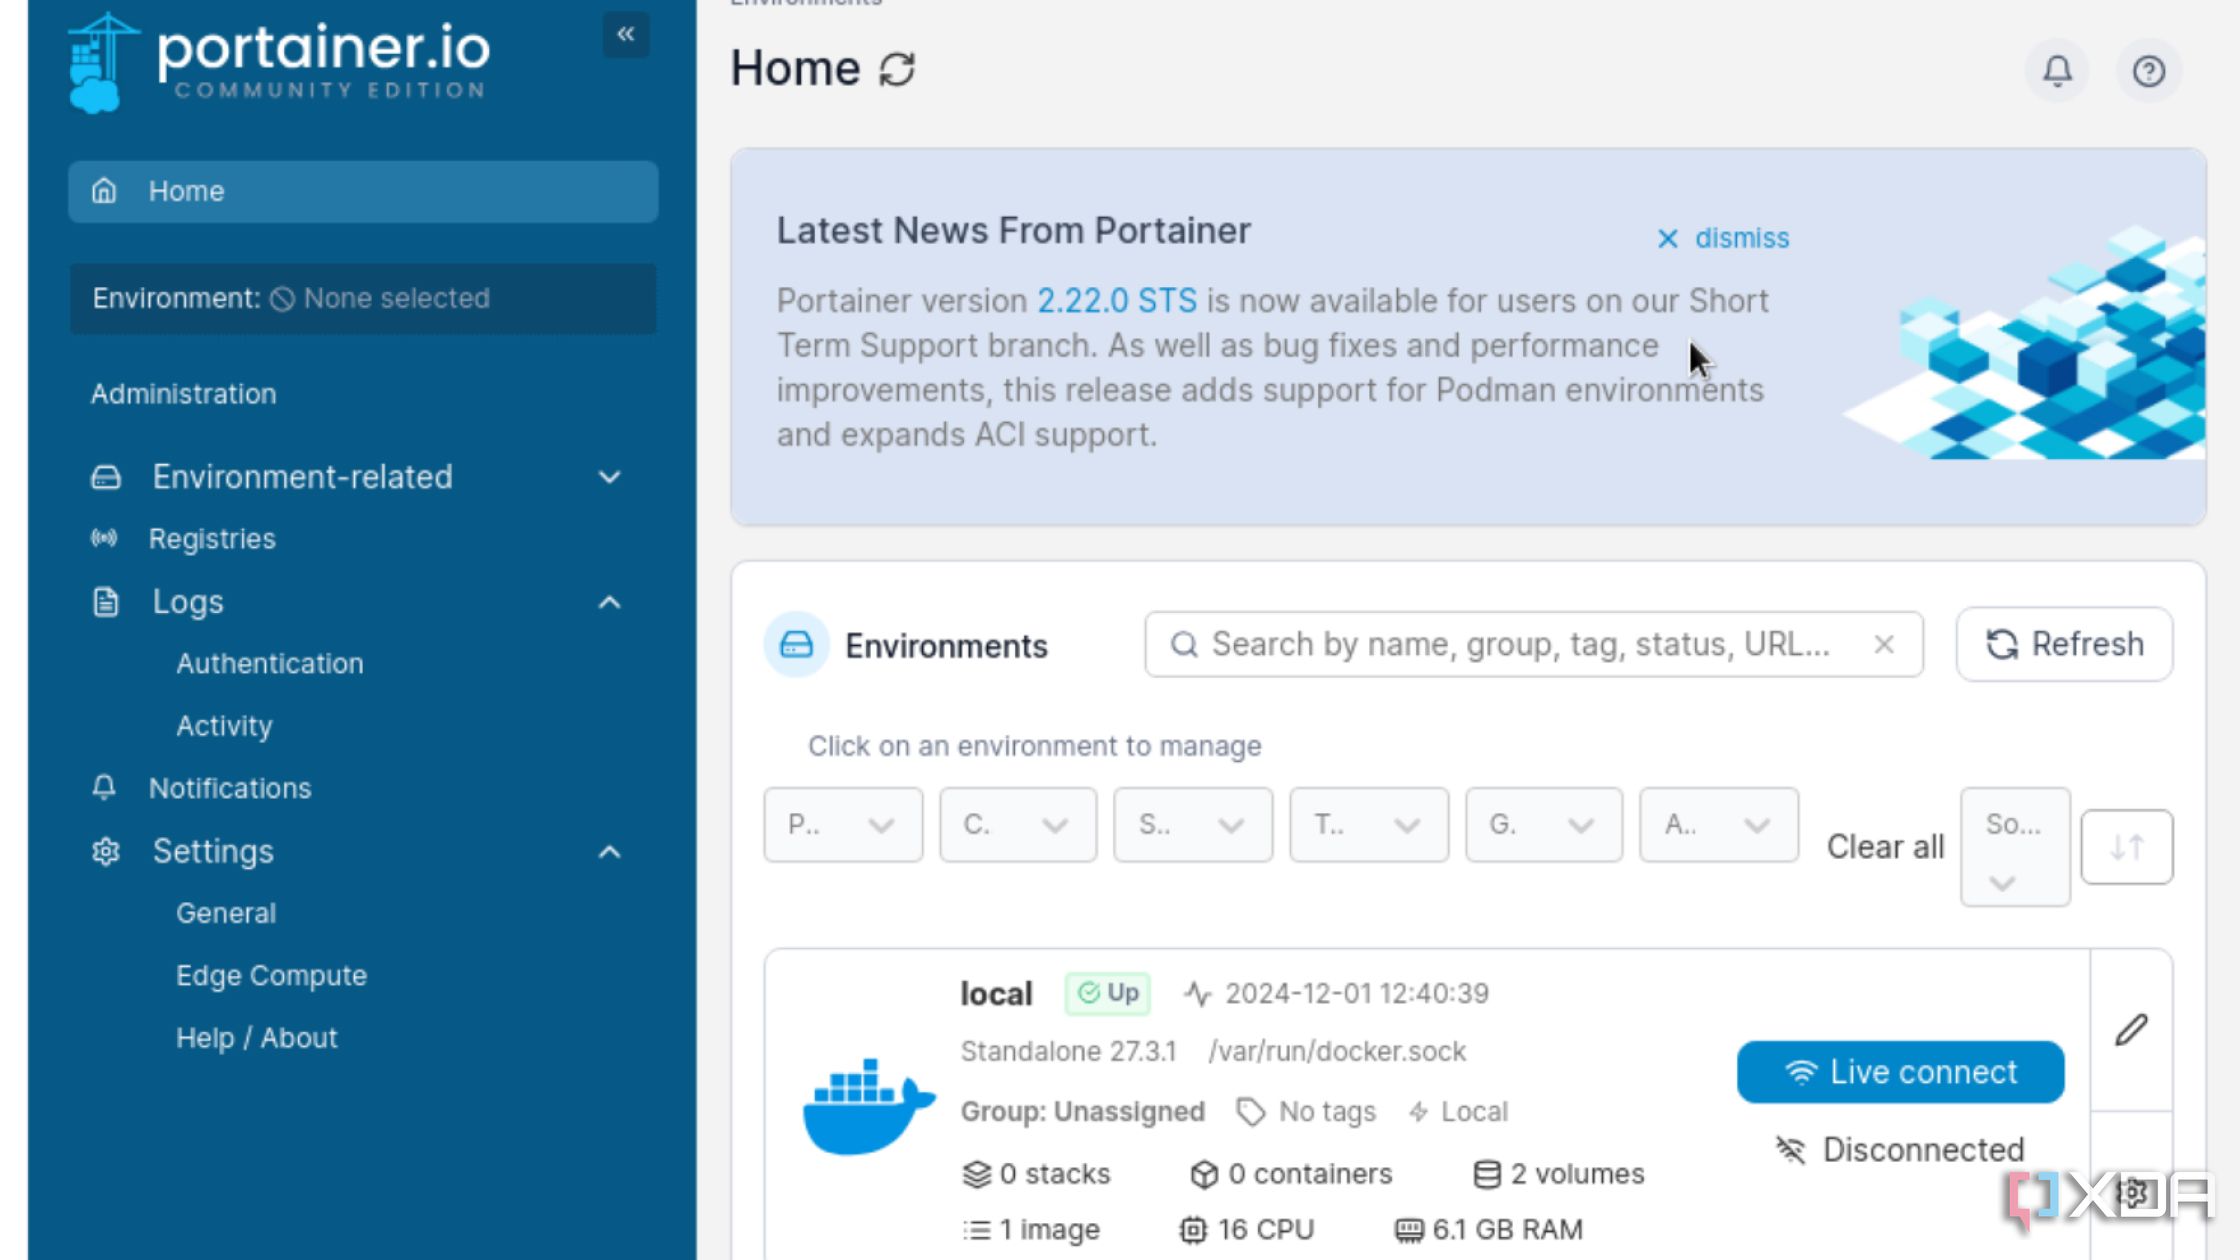
Task: Open Activity logs
Action: point(224,726)
